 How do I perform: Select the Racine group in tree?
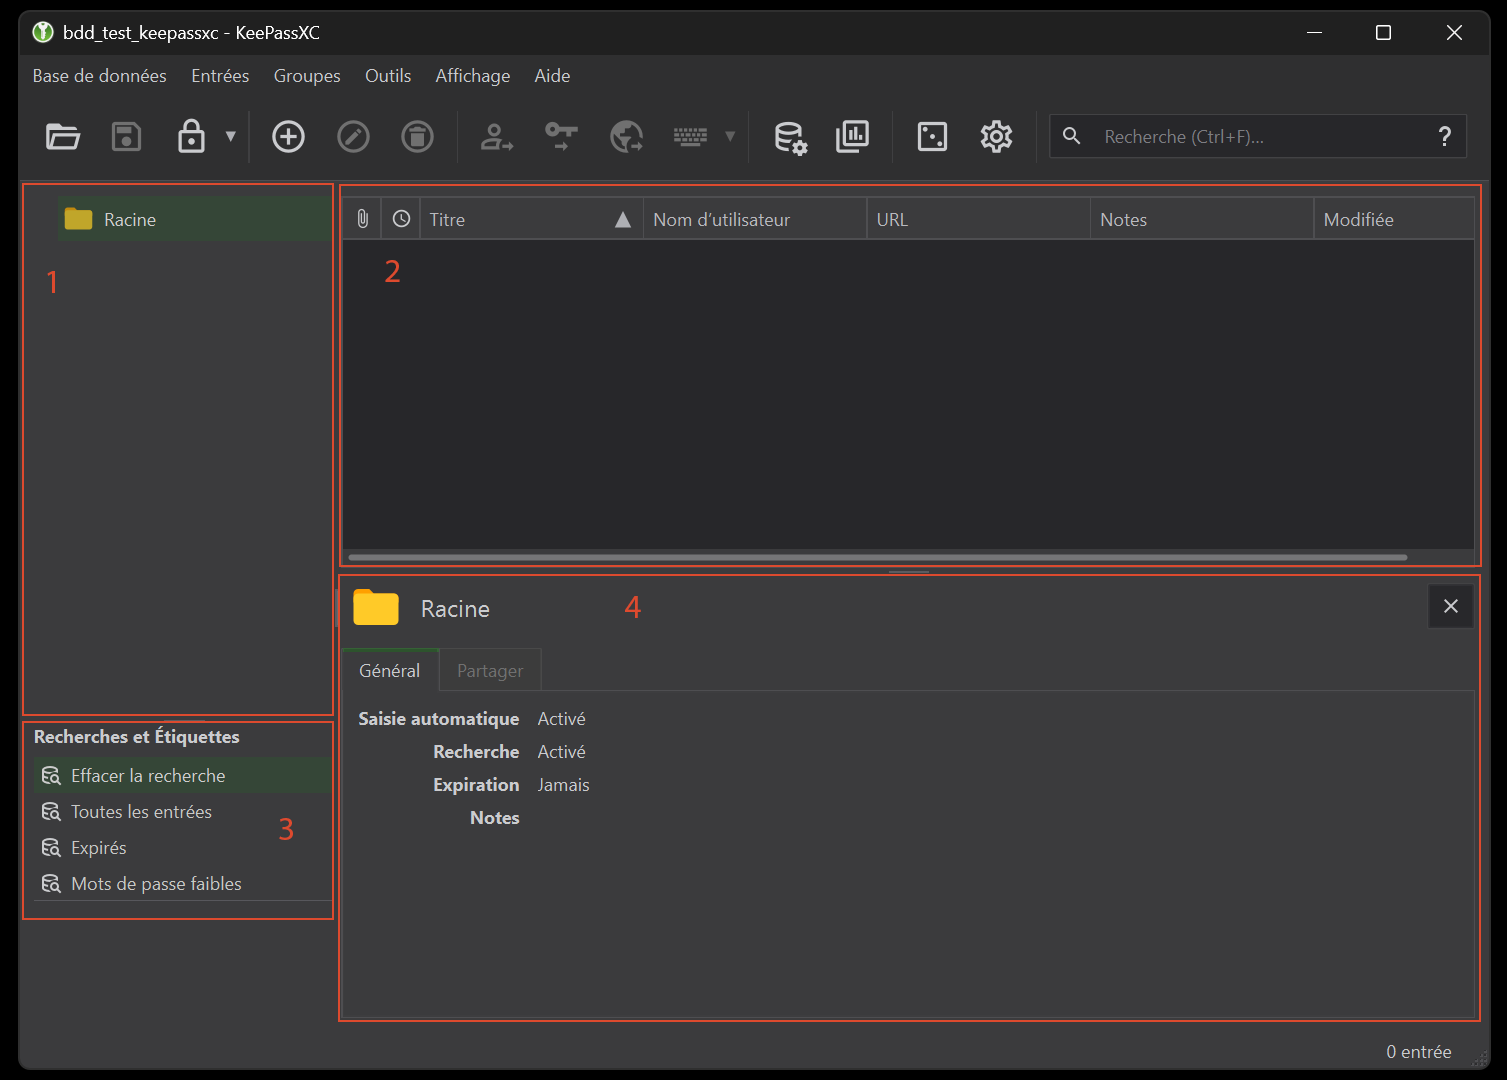click(x=192, y=219)
